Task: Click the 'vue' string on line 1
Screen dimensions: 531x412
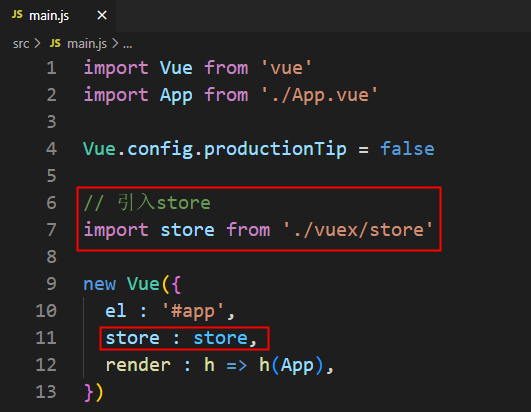Action: click(x=286, y=68)
